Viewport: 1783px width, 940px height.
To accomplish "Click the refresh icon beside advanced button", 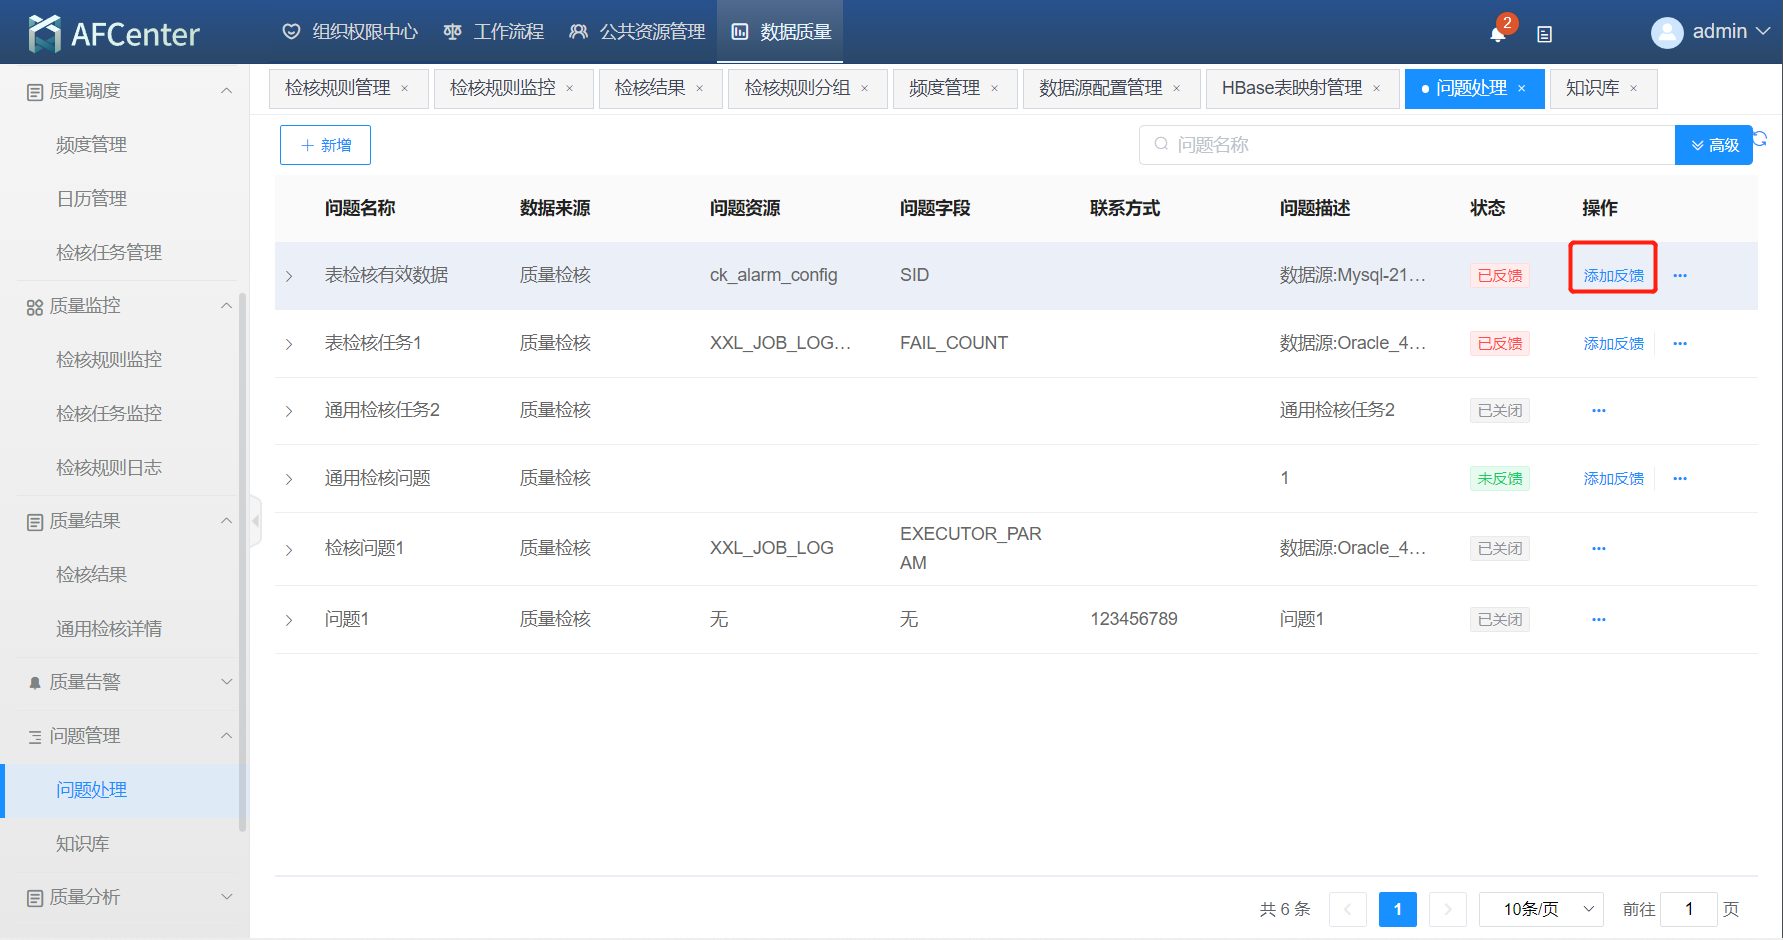I will pyautogui.click(x=1761, y=138).
